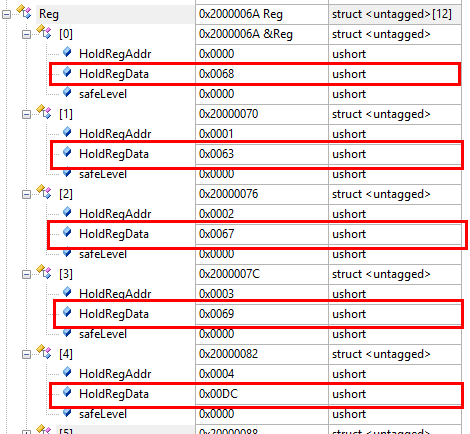Select the [0] array element row

pyautogui.click(x=66, y=34)
